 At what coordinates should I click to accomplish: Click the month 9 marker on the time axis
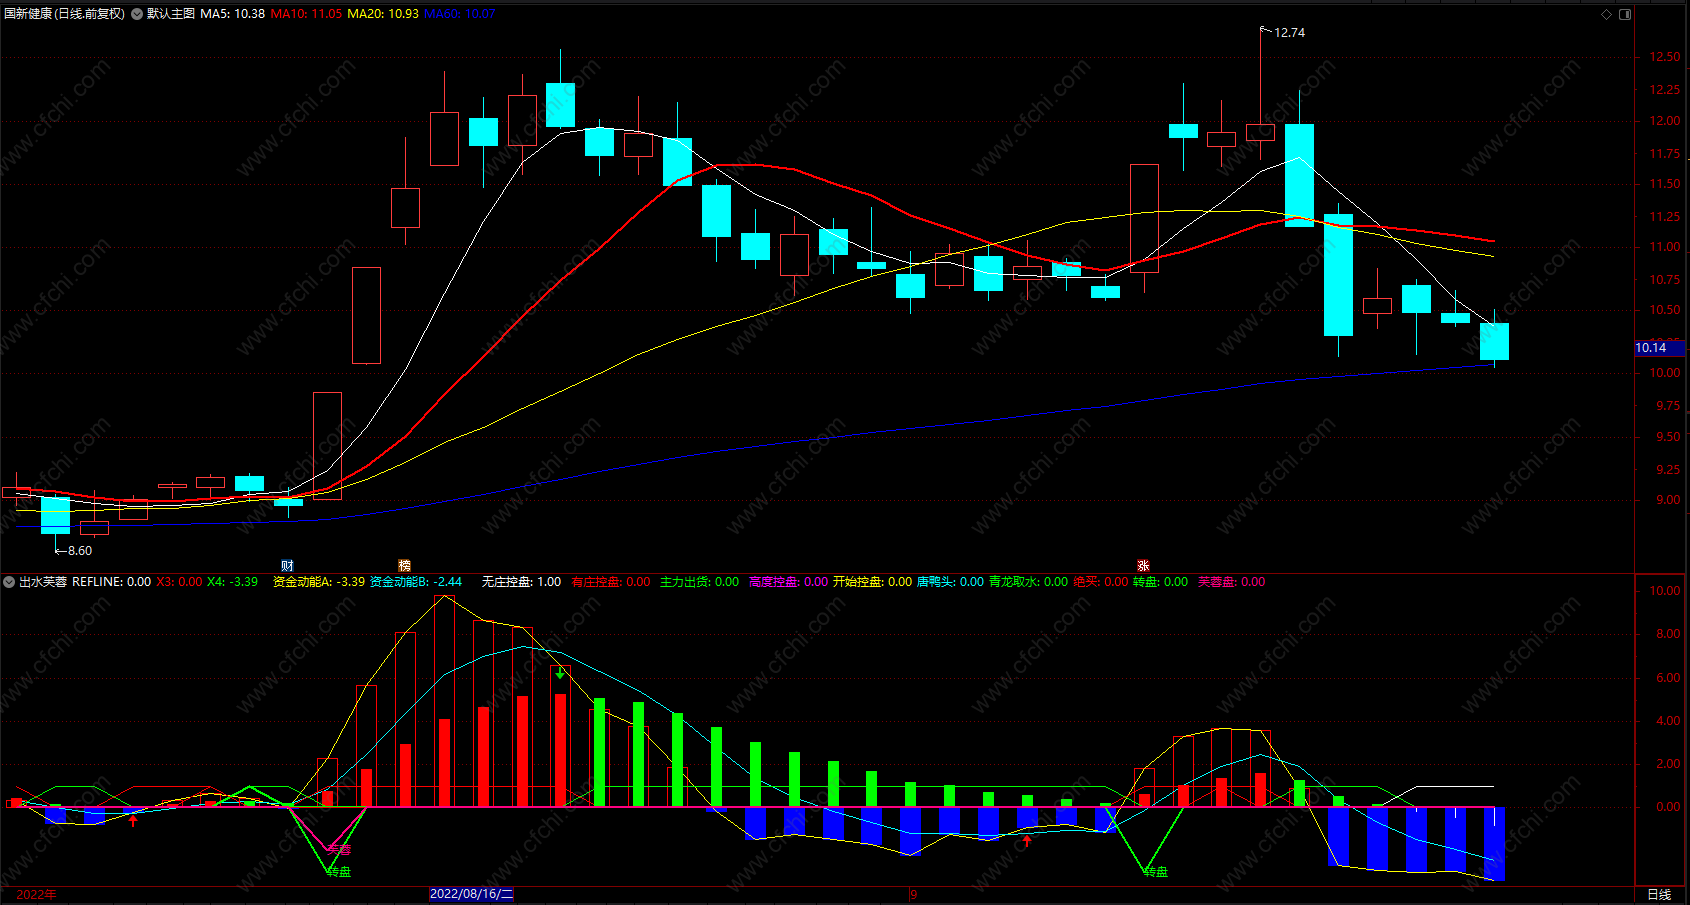click(x=914, y=894)
